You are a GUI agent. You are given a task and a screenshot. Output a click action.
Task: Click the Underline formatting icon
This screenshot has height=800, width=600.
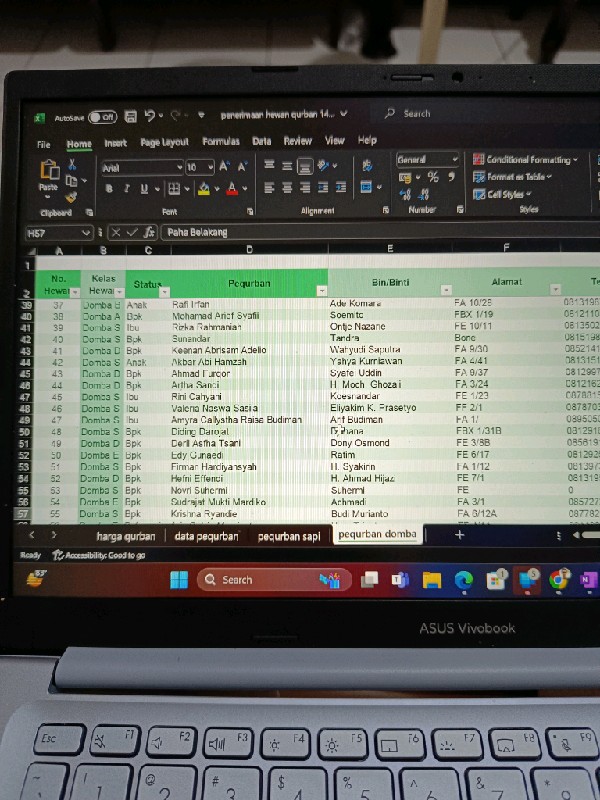point(143,189)
